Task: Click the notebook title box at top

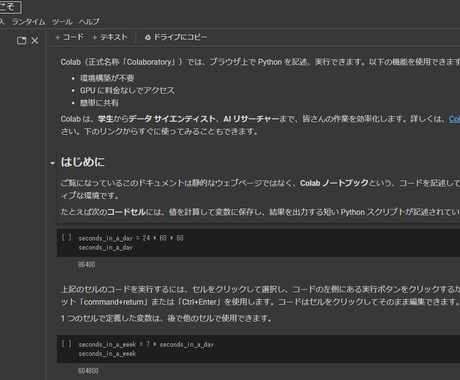Action: click(x=10, y=7)
